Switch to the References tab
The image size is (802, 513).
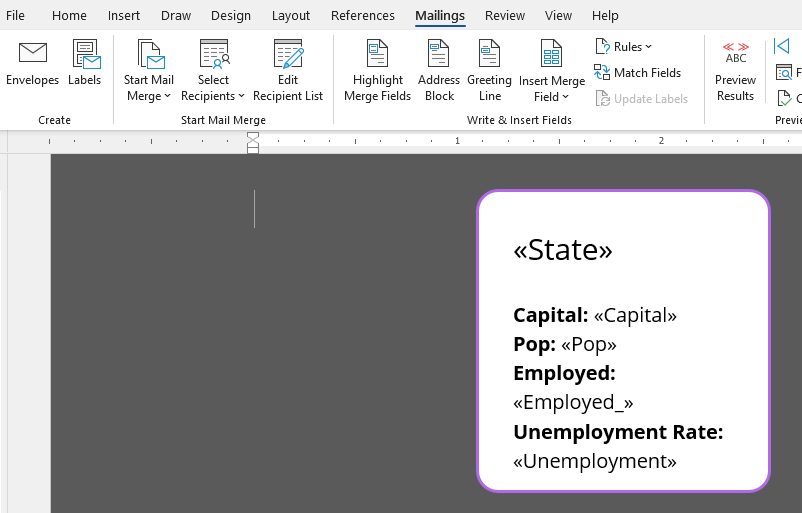click(363, 15)
